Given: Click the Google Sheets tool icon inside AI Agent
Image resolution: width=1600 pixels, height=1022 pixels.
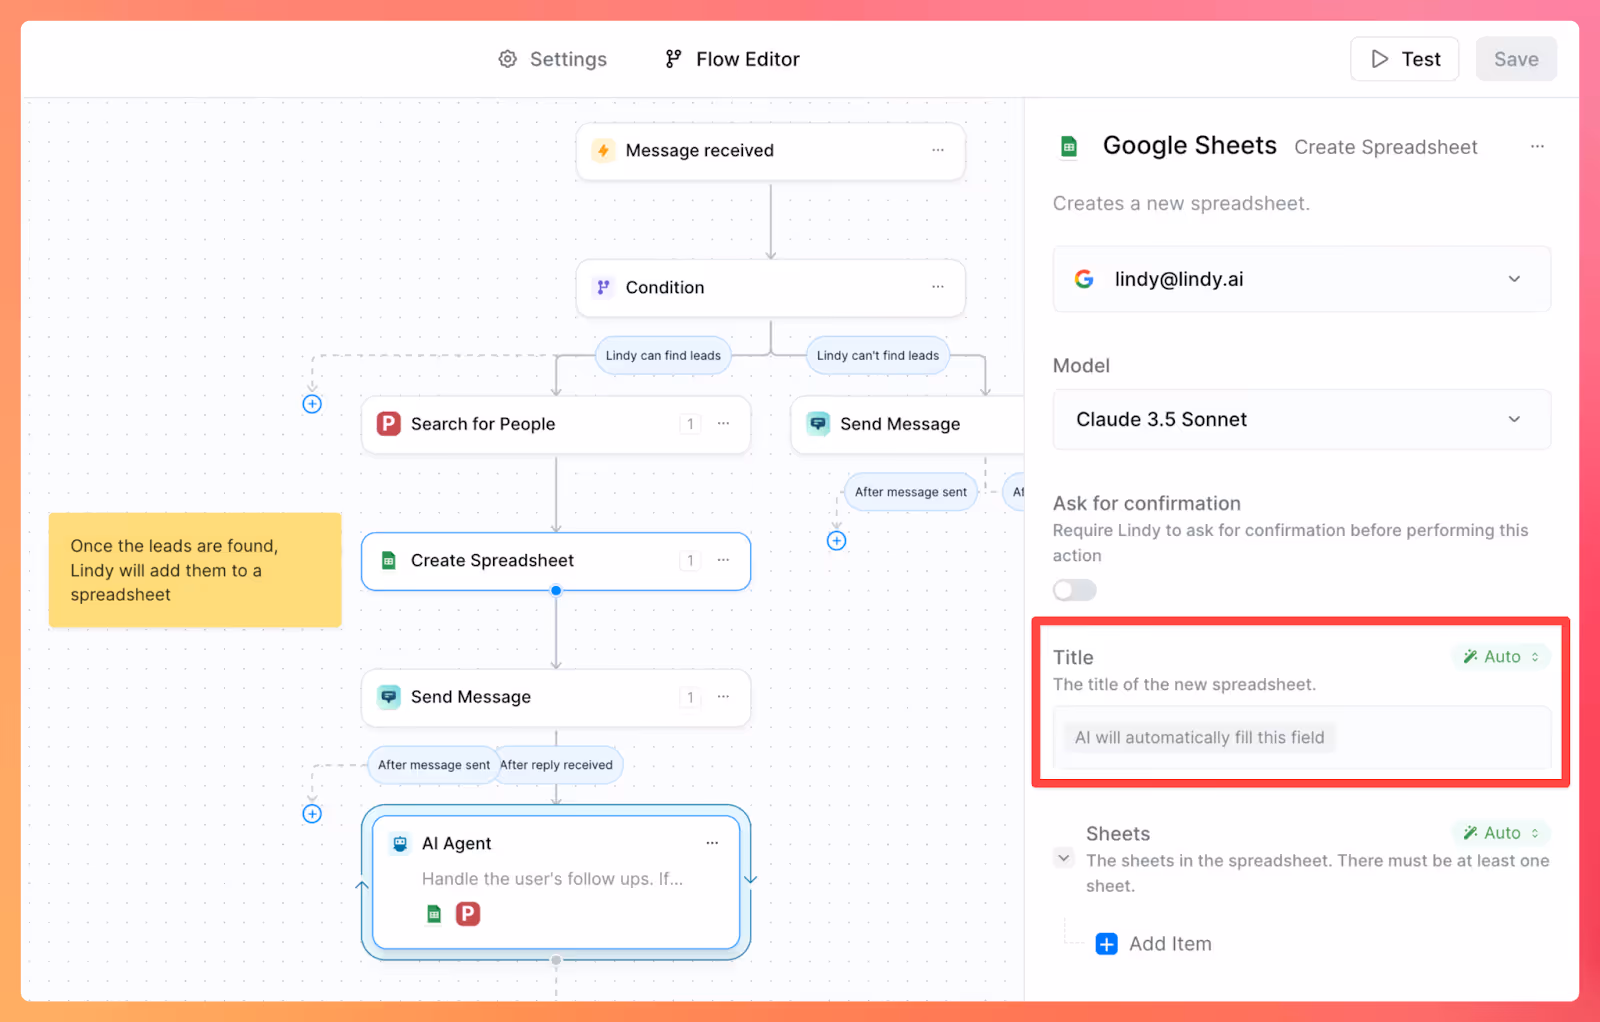Looking at the screenshot, I should click(434, 913).
